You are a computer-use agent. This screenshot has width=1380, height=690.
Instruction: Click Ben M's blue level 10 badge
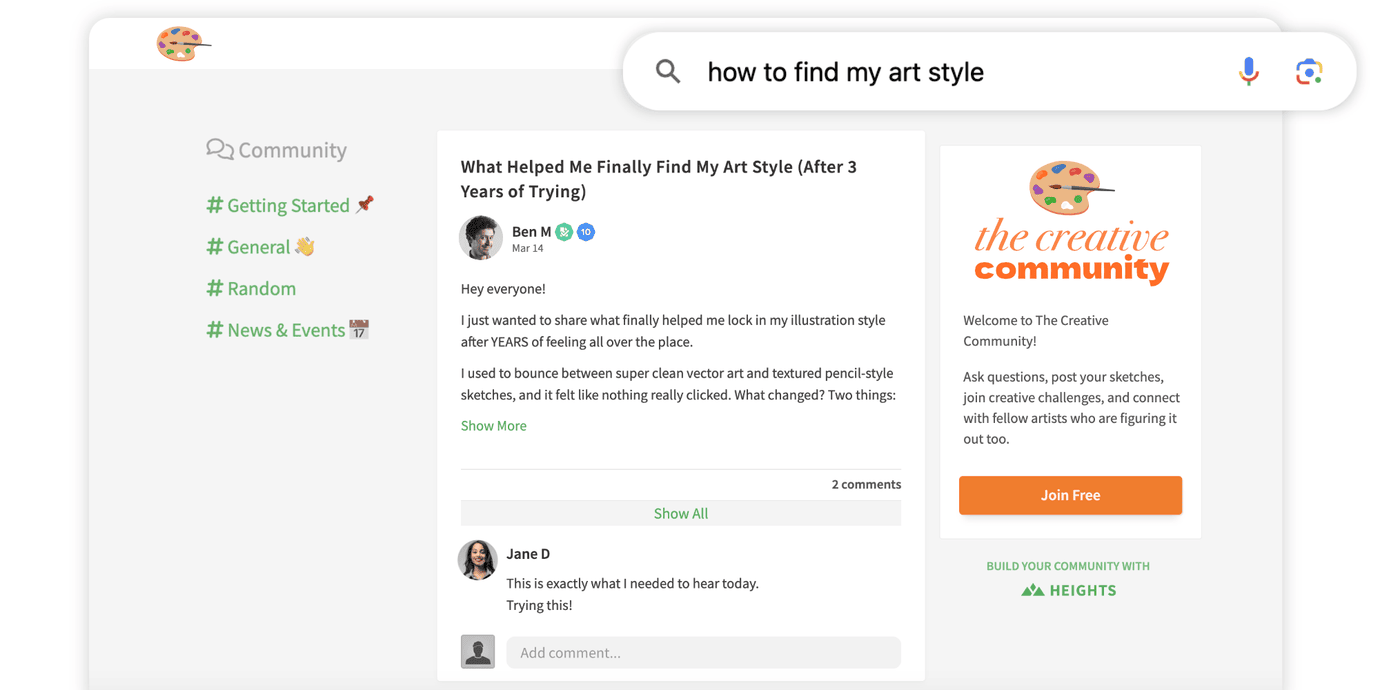(586, 232)
